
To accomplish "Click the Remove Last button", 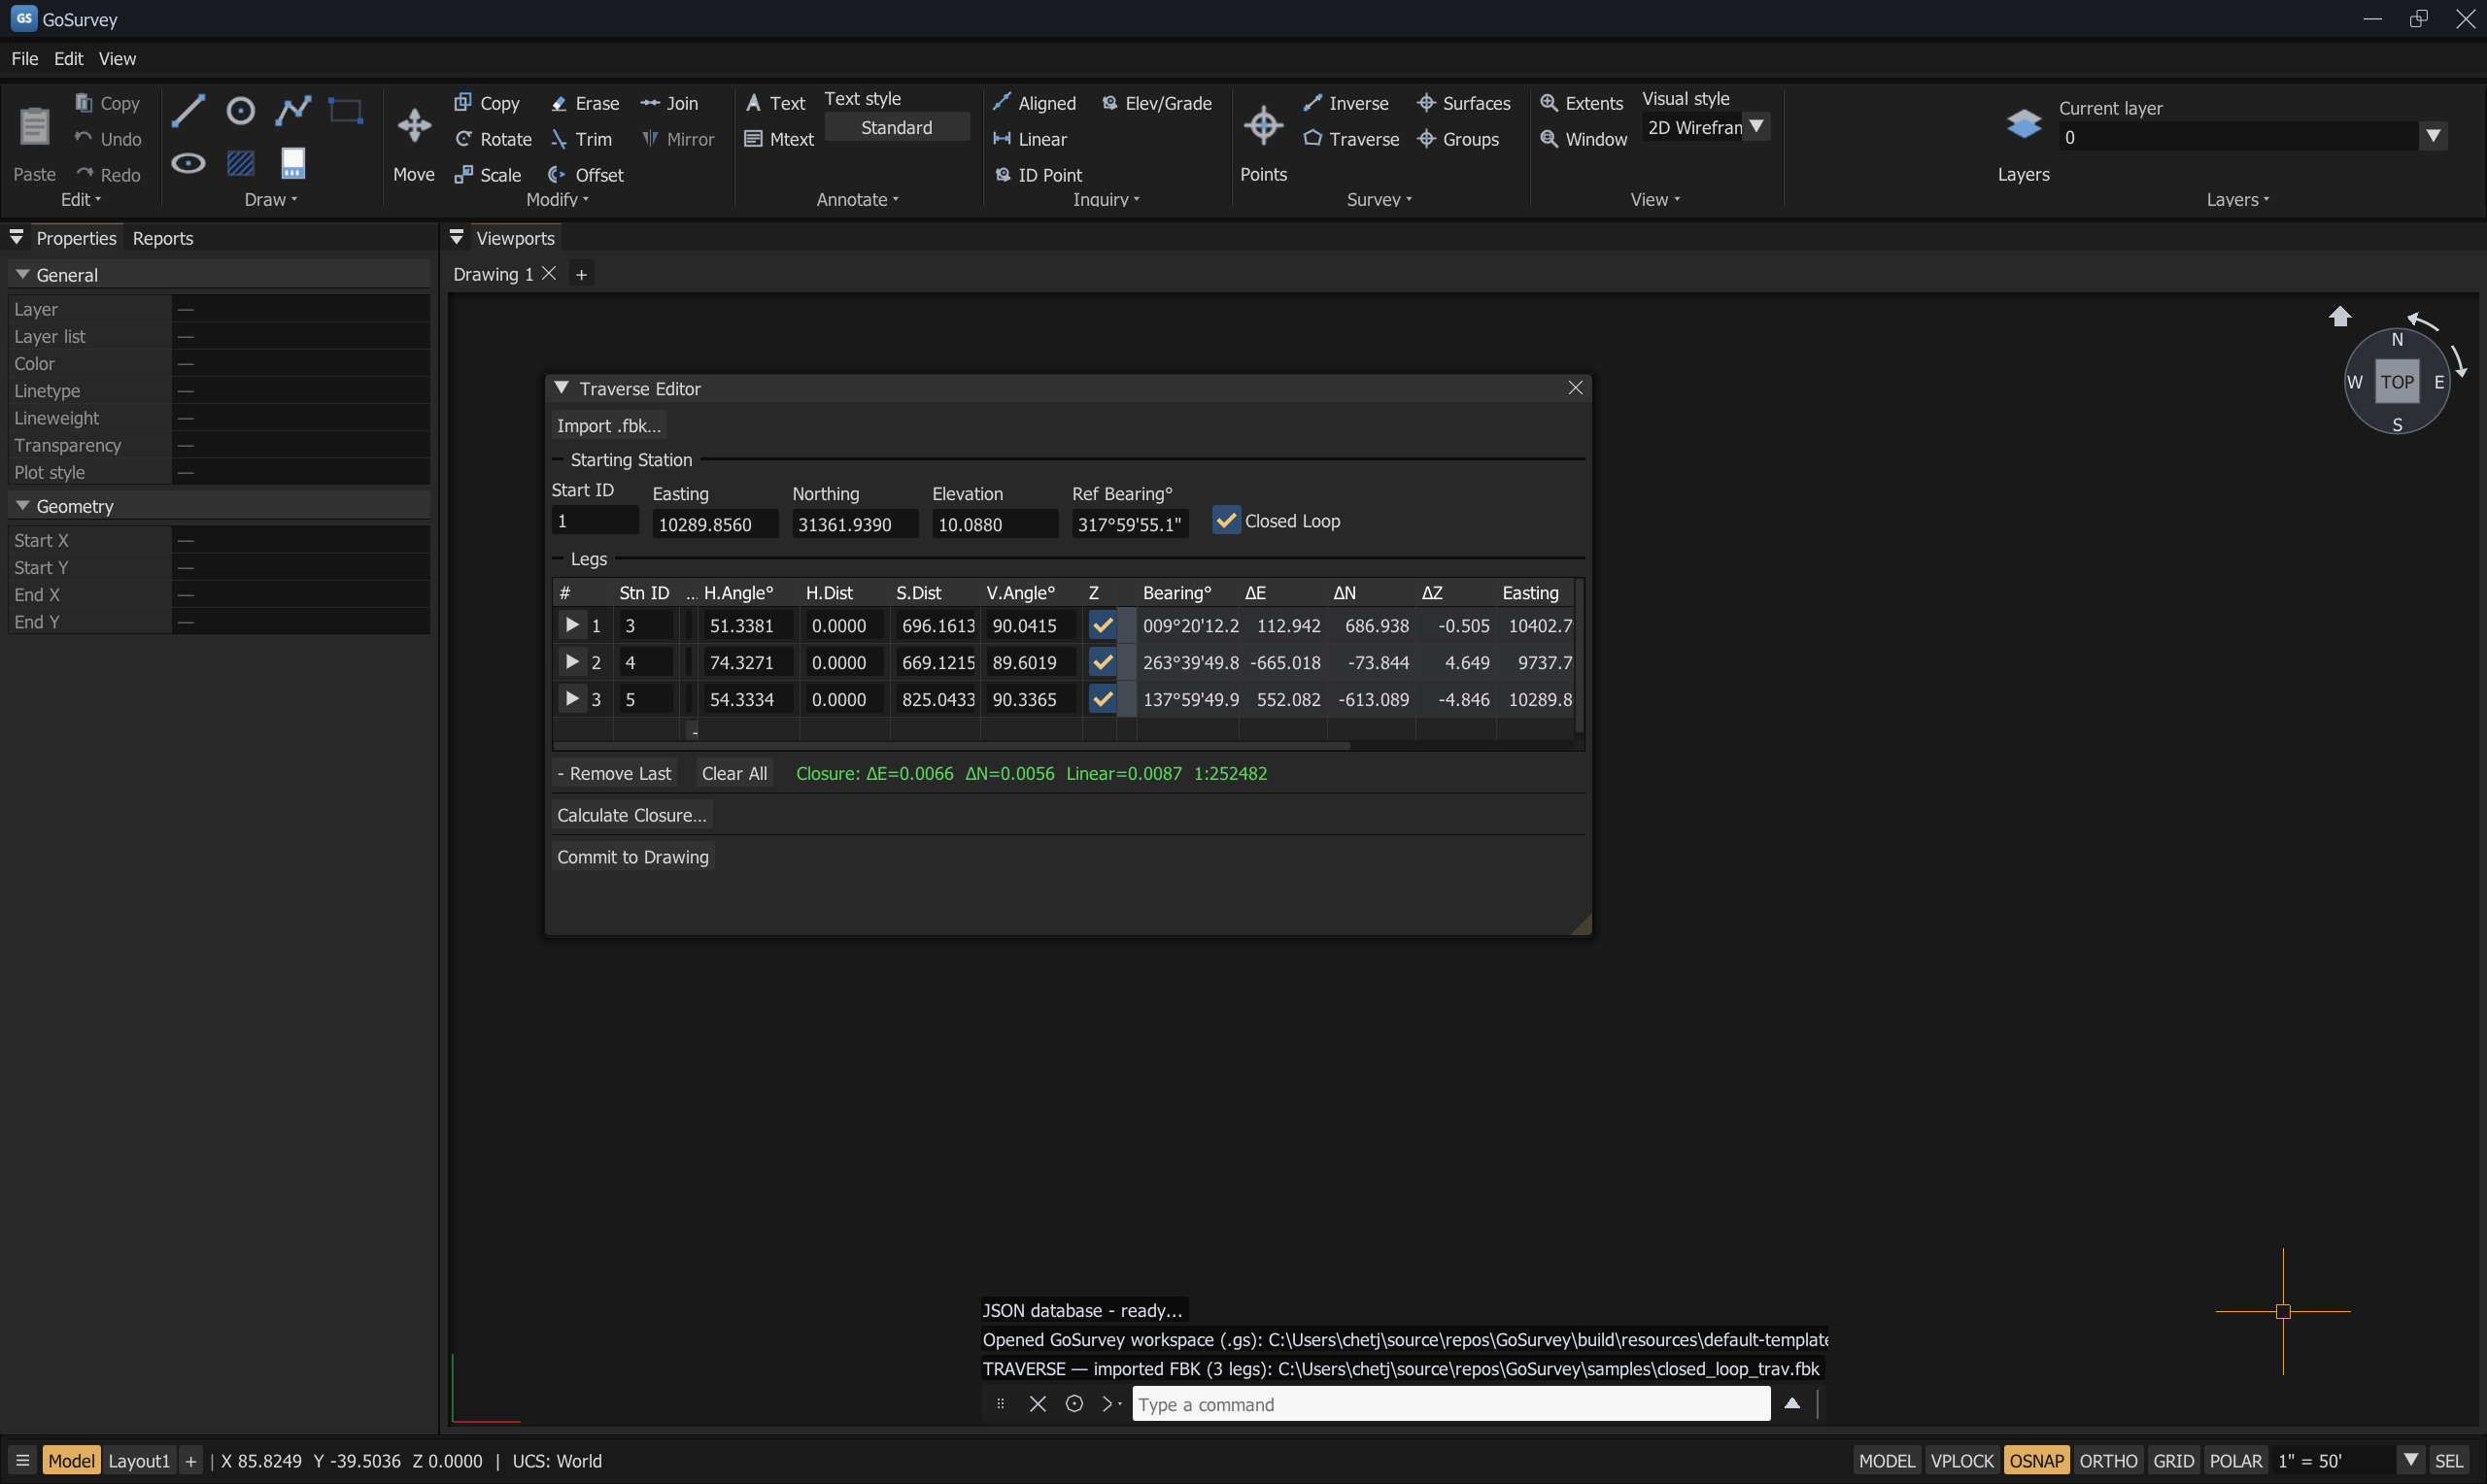I will [x=614, y=773].
